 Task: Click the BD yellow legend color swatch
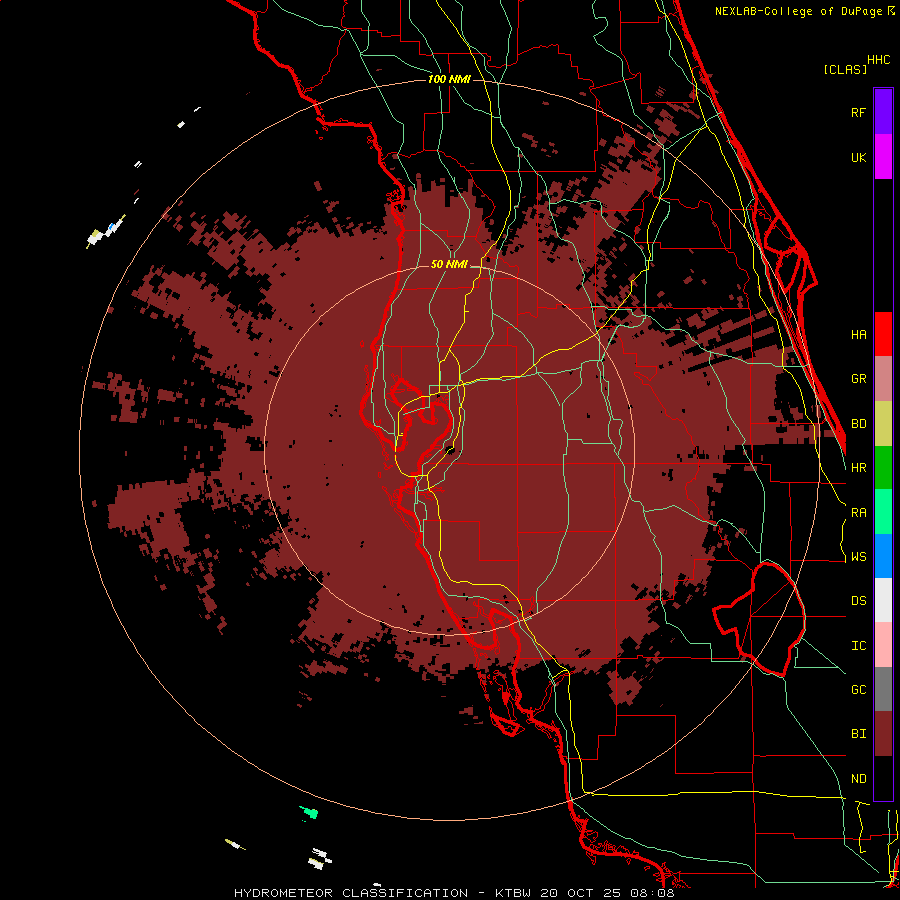coord(883,424)
